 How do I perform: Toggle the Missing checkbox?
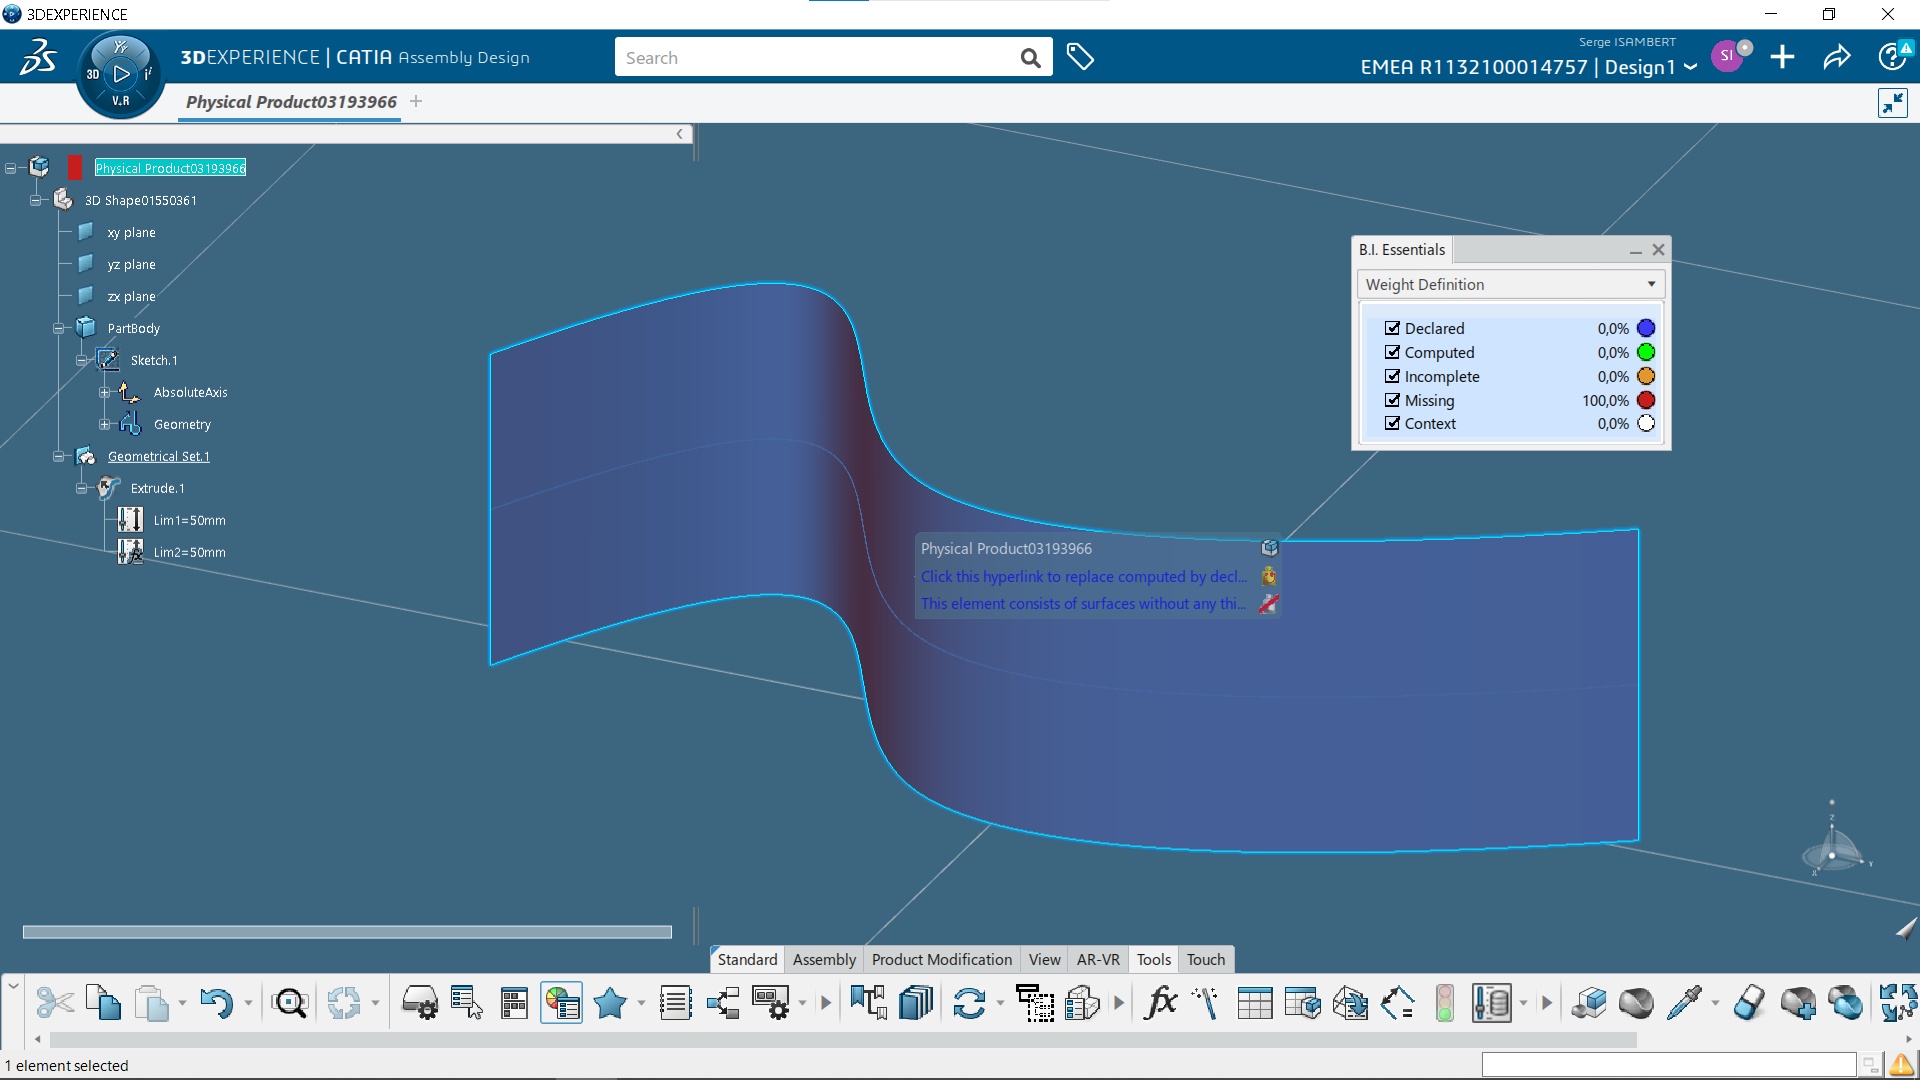tap(1392, 400)
